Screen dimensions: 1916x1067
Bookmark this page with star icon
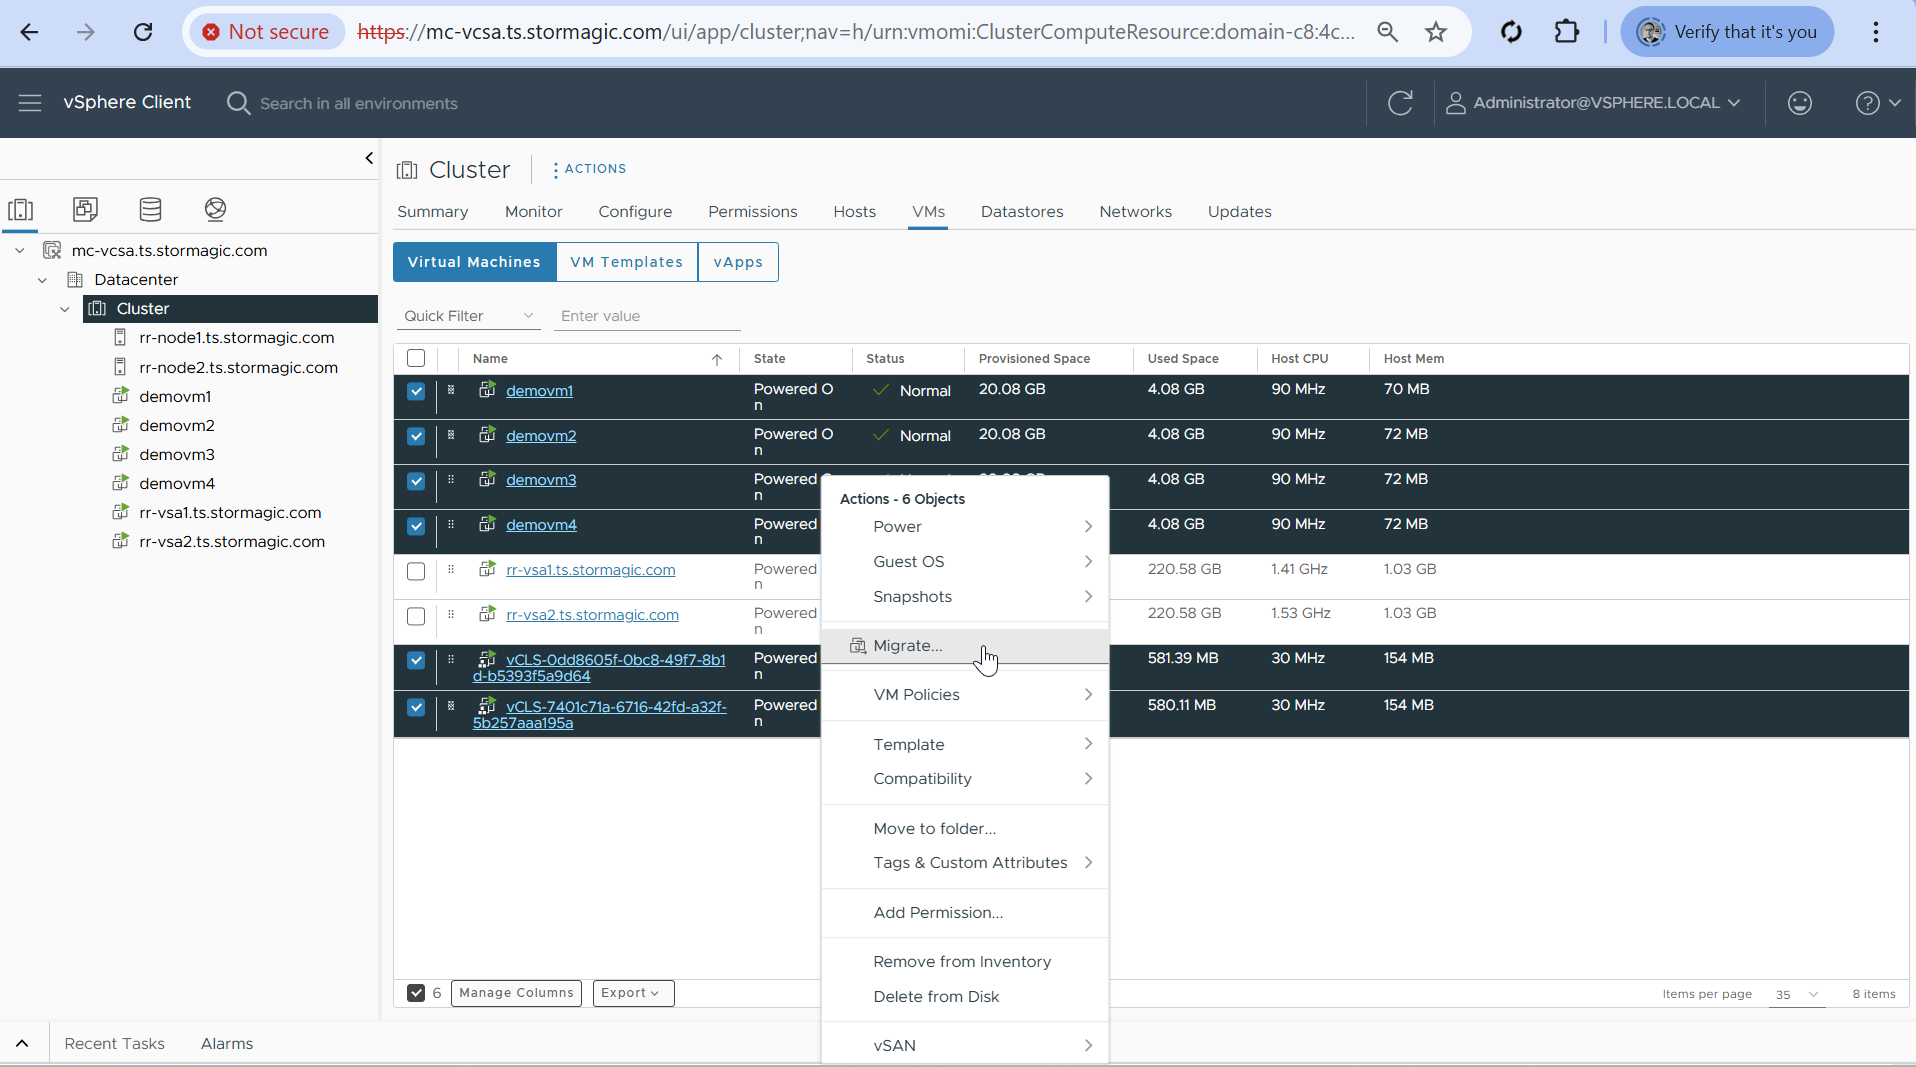(1436, 32)
